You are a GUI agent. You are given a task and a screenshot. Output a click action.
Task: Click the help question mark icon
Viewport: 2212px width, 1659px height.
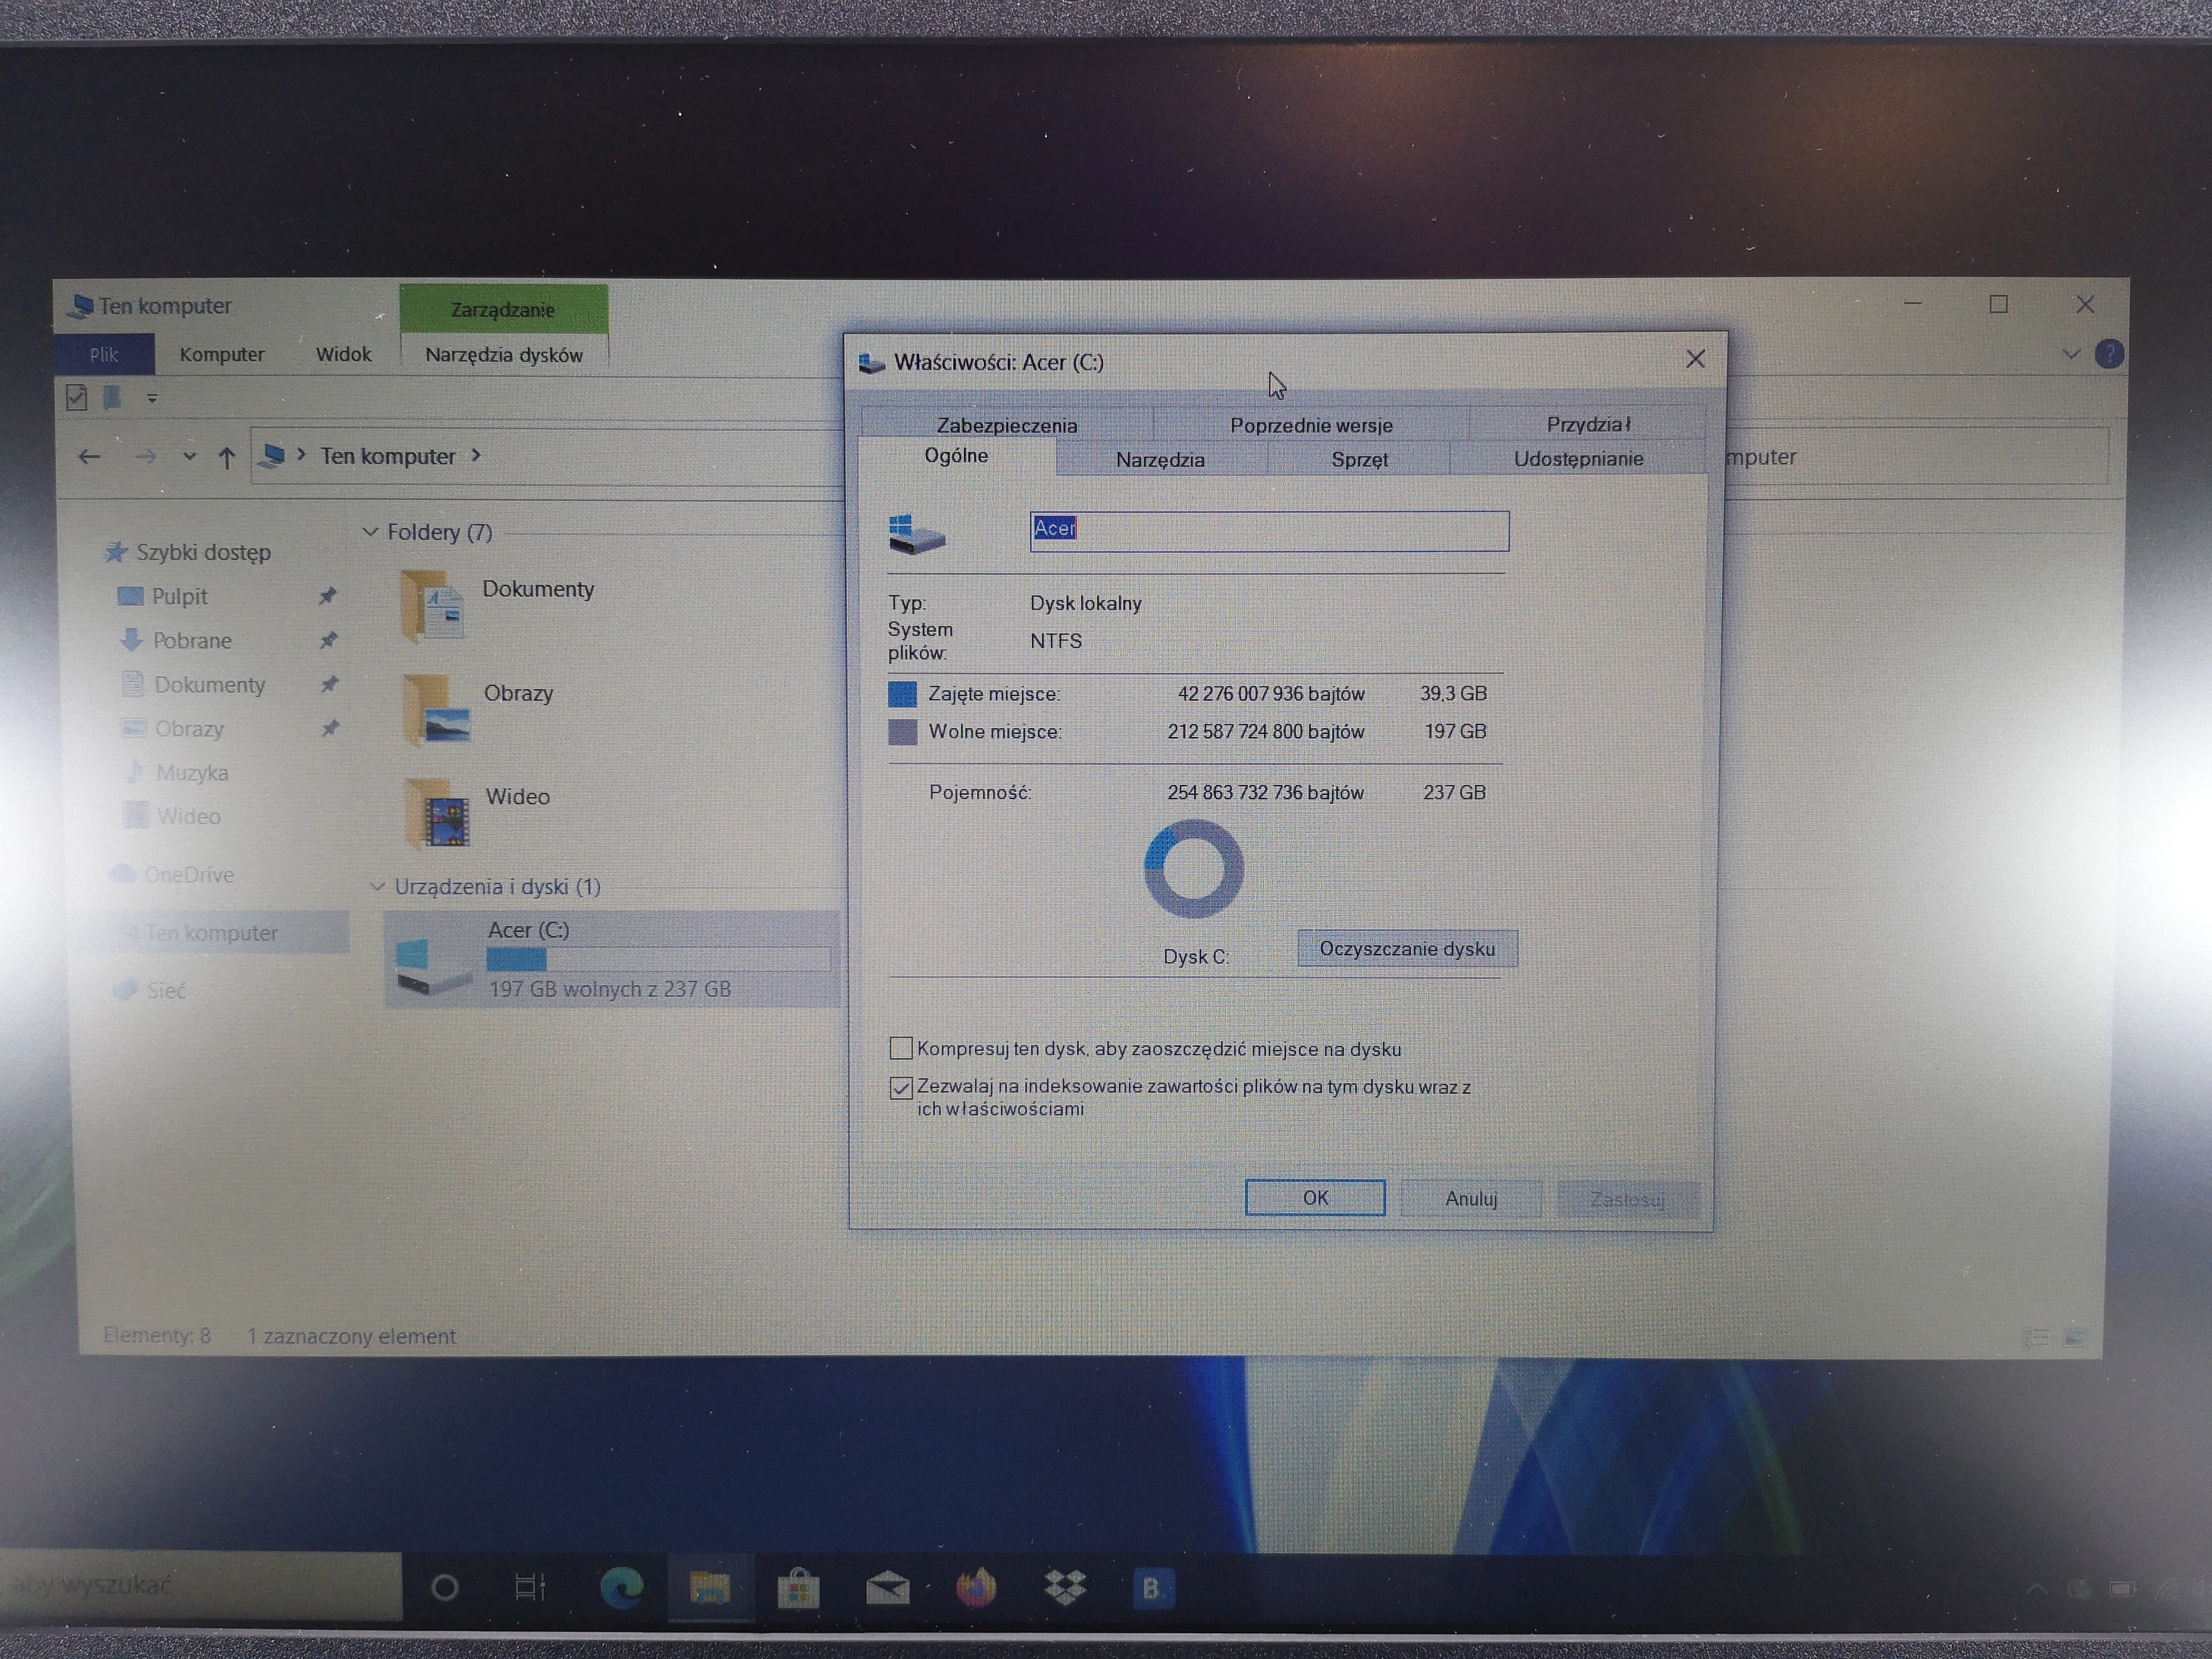pos(2109,354)
